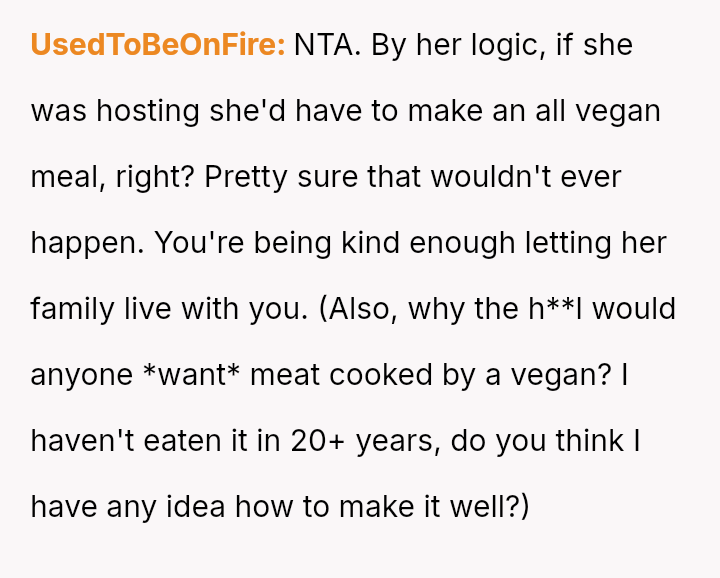
Task: Click the censored word "h**l"
Action: pos(554,308)
